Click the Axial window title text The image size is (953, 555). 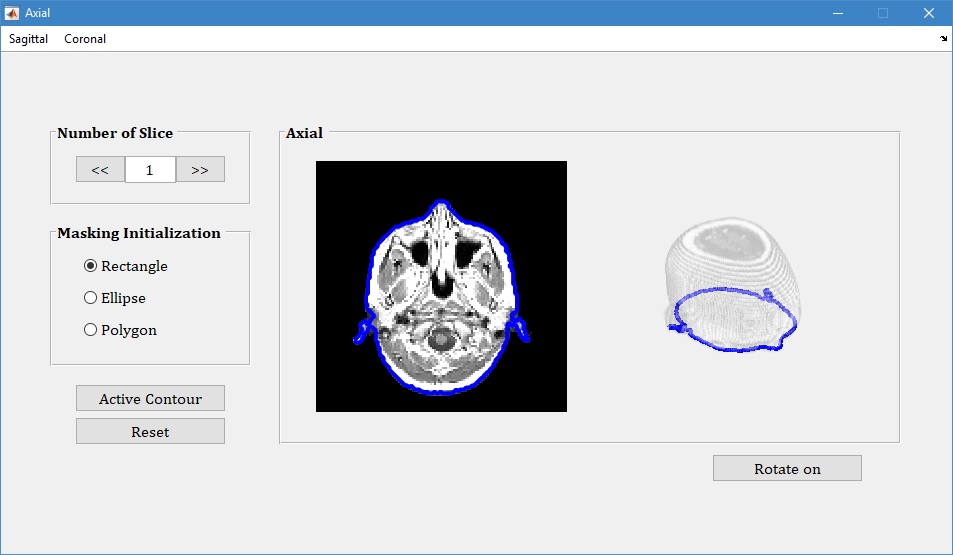[38, 13]
